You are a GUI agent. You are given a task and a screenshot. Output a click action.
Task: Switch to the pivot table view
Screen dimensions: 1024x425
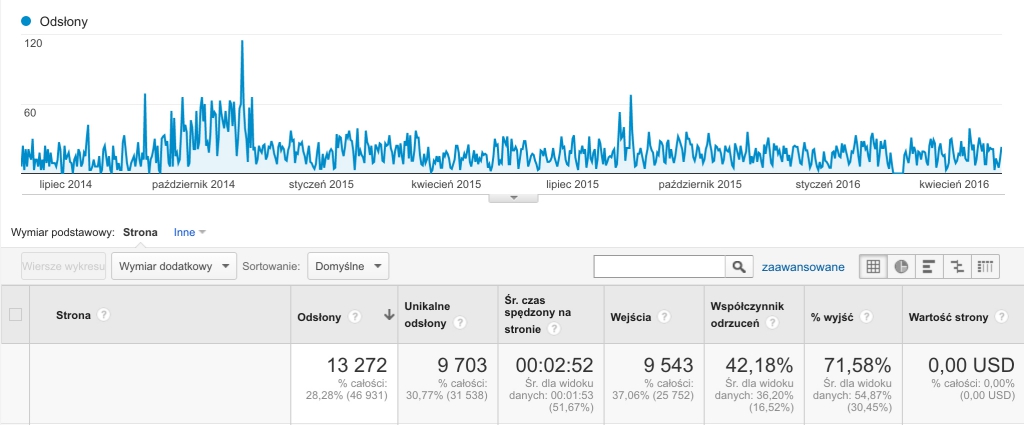click(986, 266)
